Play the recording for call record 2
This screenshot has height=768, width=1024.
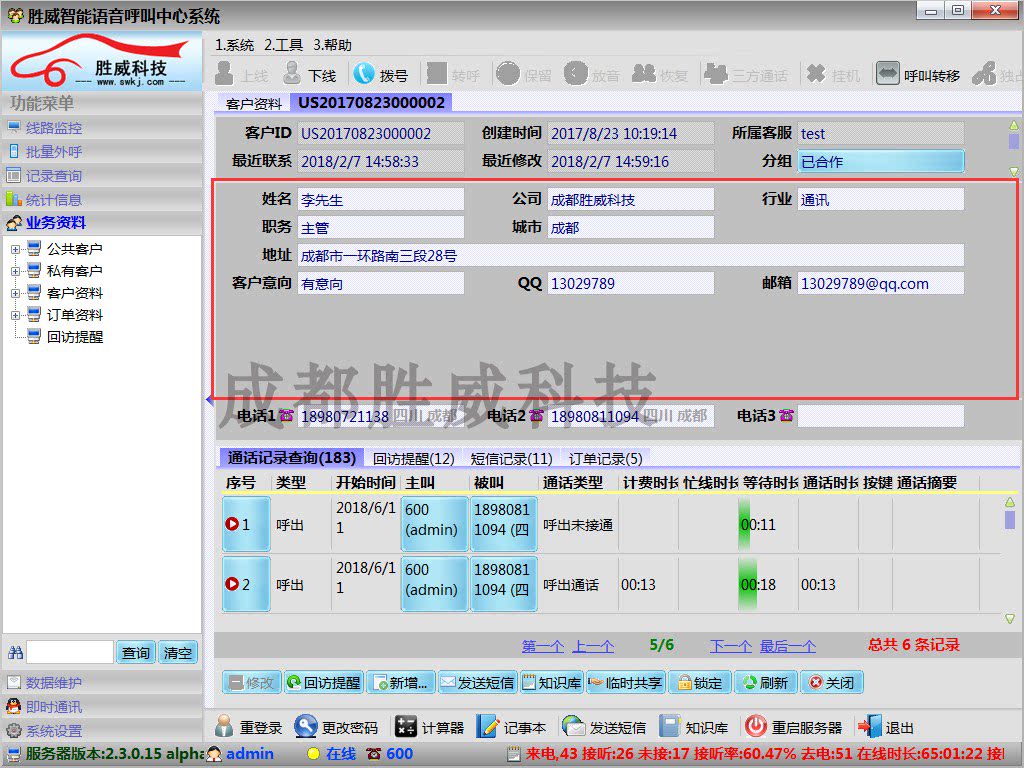[233, 585]
